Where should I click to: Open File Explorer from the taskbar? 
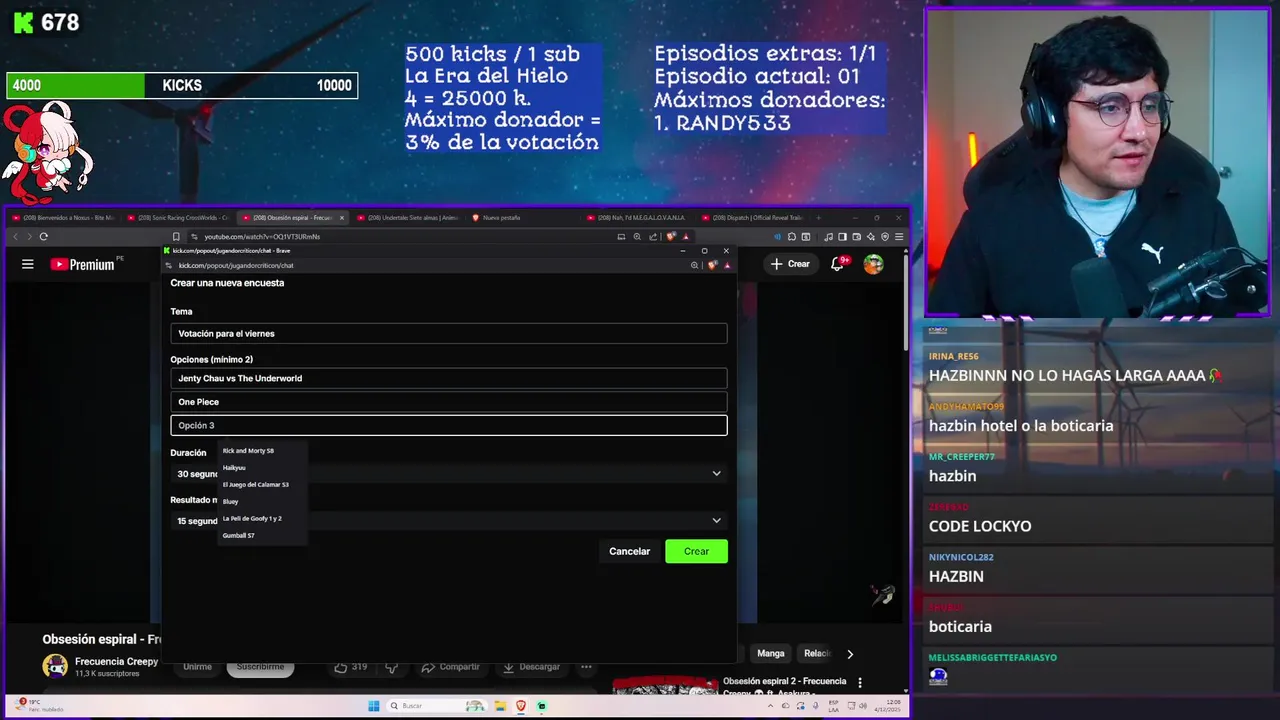click(x=499, y=706)
